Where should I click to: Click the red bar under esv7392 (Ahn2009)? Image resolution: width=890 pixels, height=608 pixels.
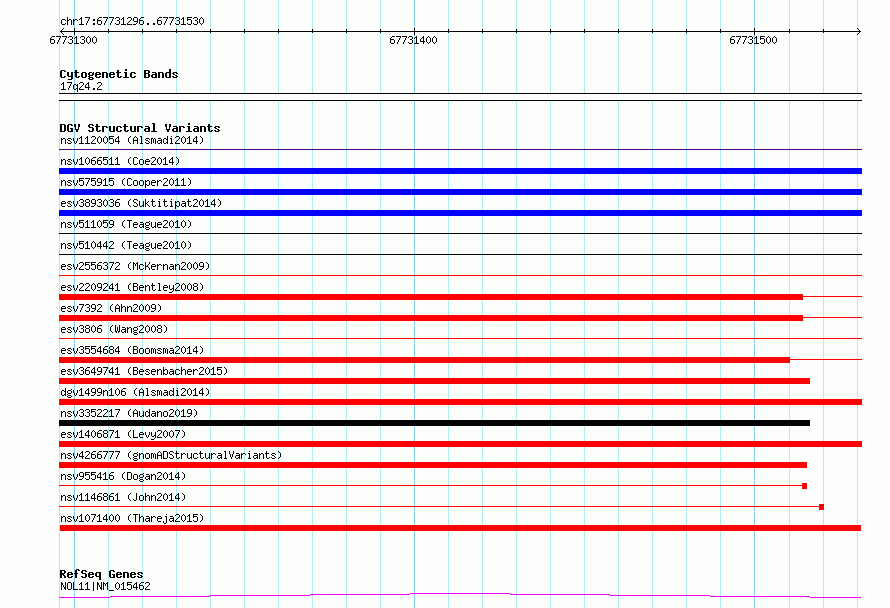tap(431, 318)
